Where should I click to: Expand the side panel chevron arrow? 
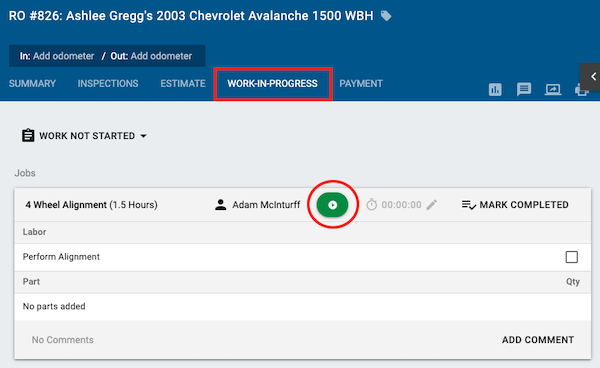pos(592,77)
